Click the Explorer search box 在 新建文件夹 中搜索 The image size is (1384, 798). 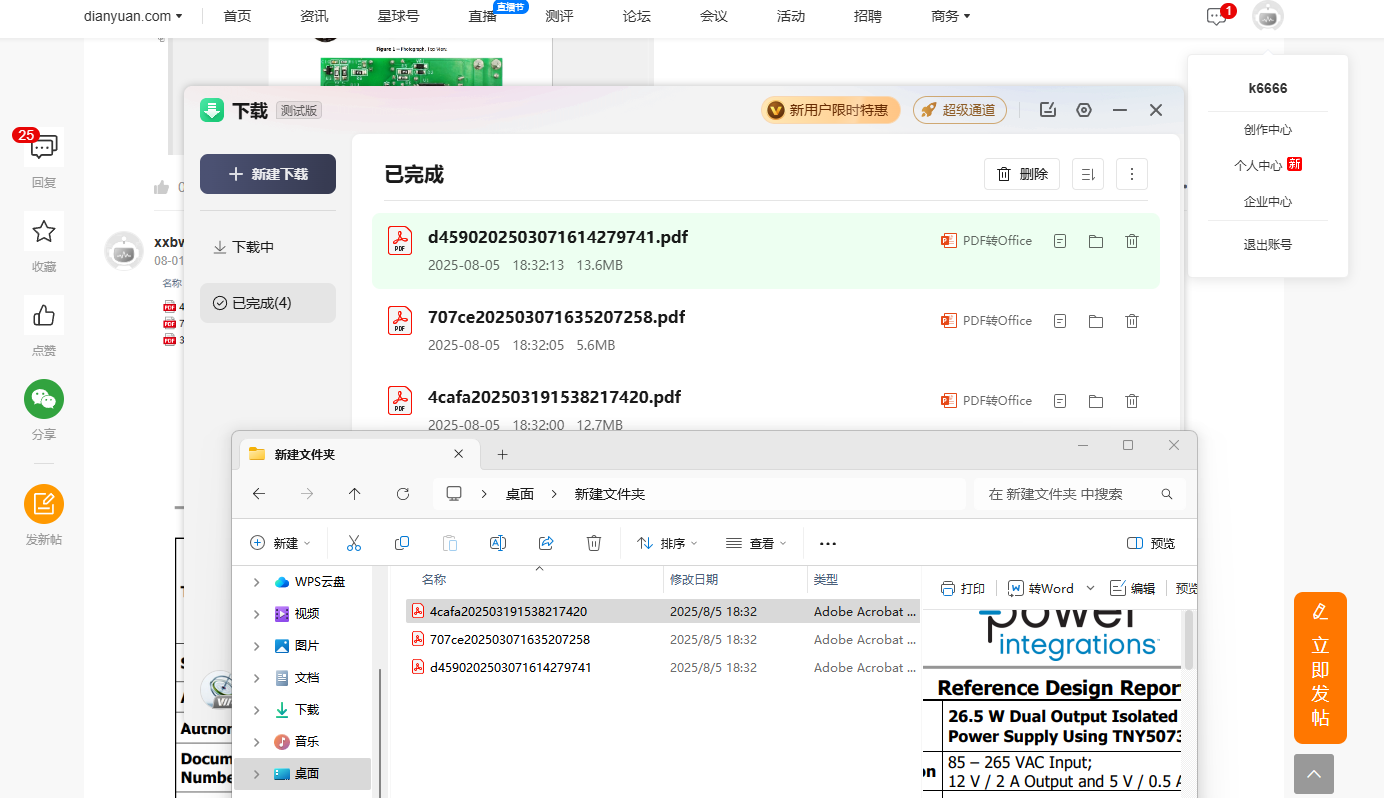(x=1080, y=494)
